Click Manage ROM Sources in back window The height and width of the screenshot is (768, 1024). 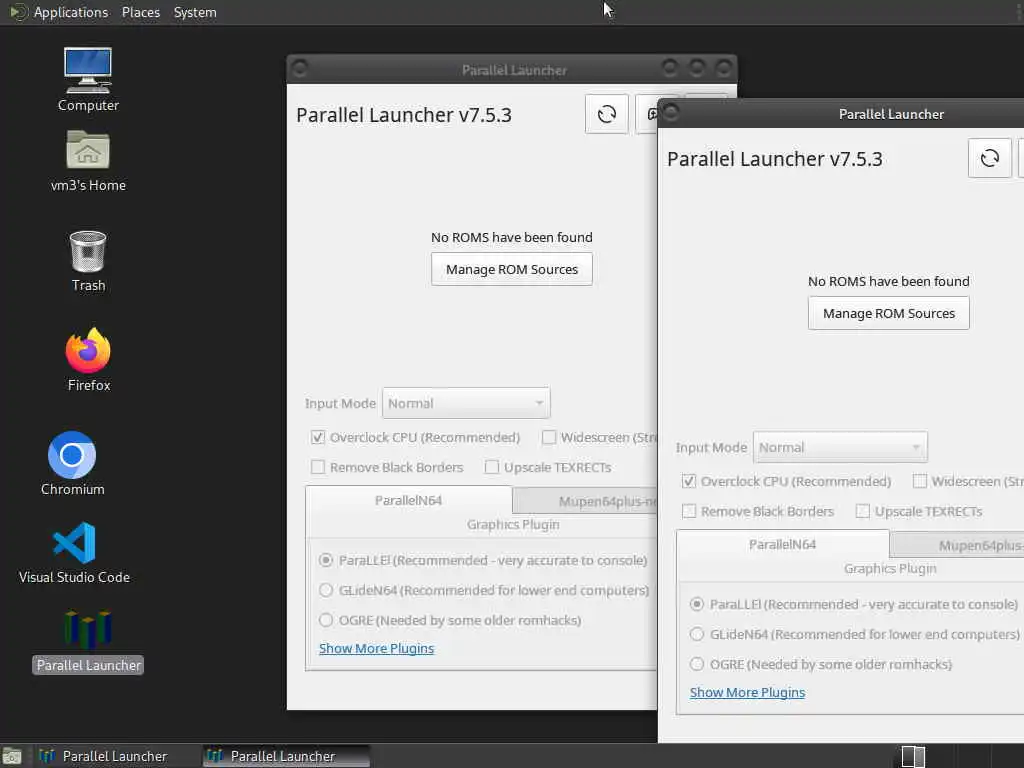[512, 269]
